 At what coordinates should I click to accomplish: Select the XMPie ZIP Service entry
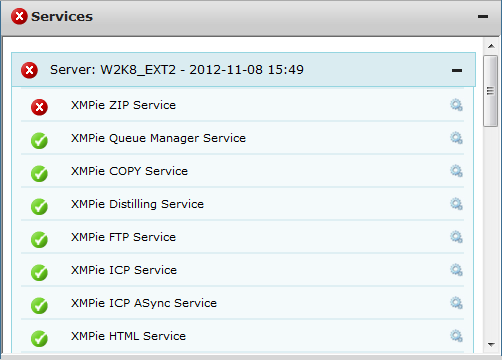point(242,105)
